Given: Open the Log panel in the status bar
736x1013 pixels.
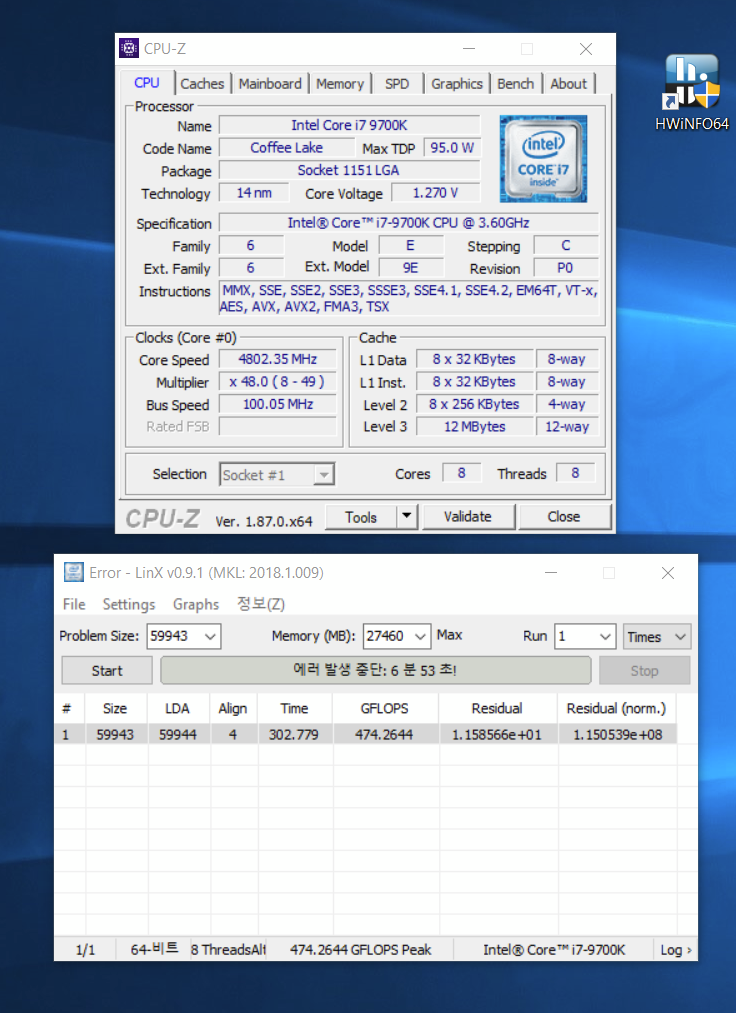Looking at the screenshot, I should (x=676, y=950).
